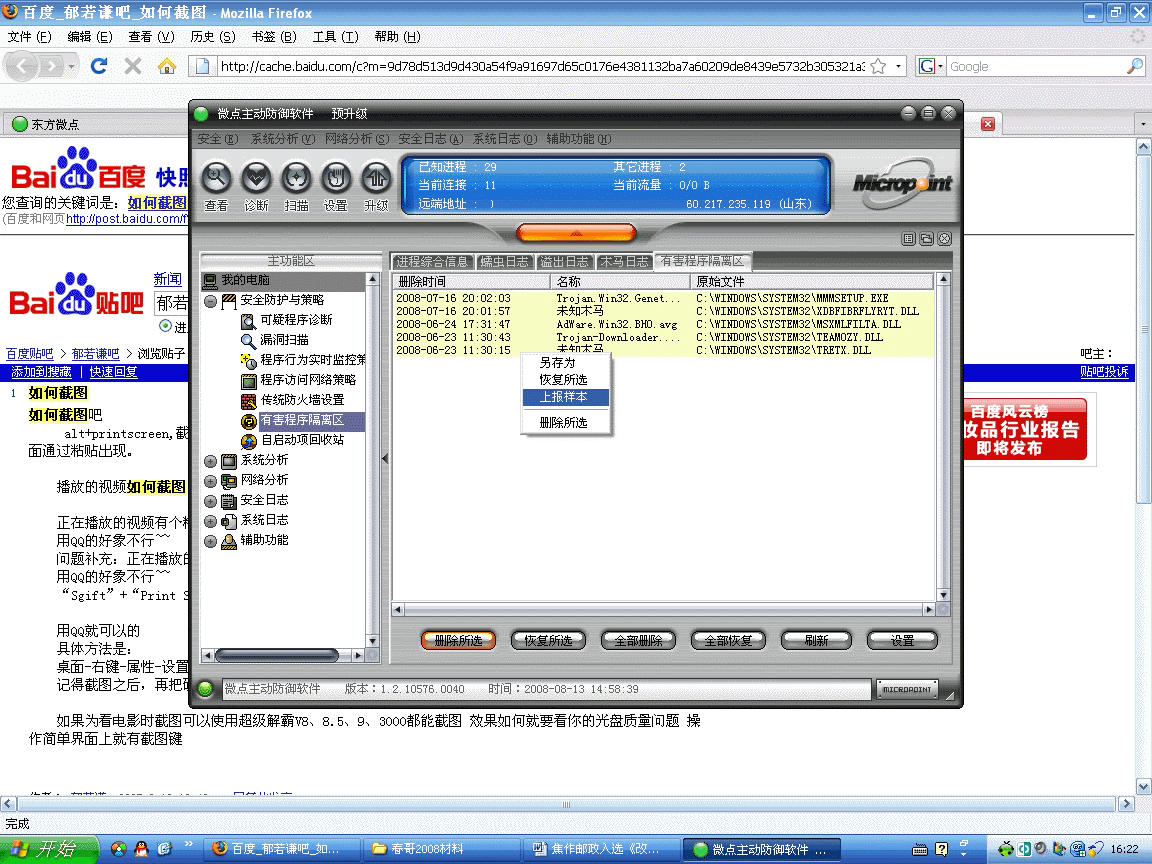This screenshot has height=864, width=1152.
Task: Expand the 网络分析 tree node
Action: [x=211, y=481]
